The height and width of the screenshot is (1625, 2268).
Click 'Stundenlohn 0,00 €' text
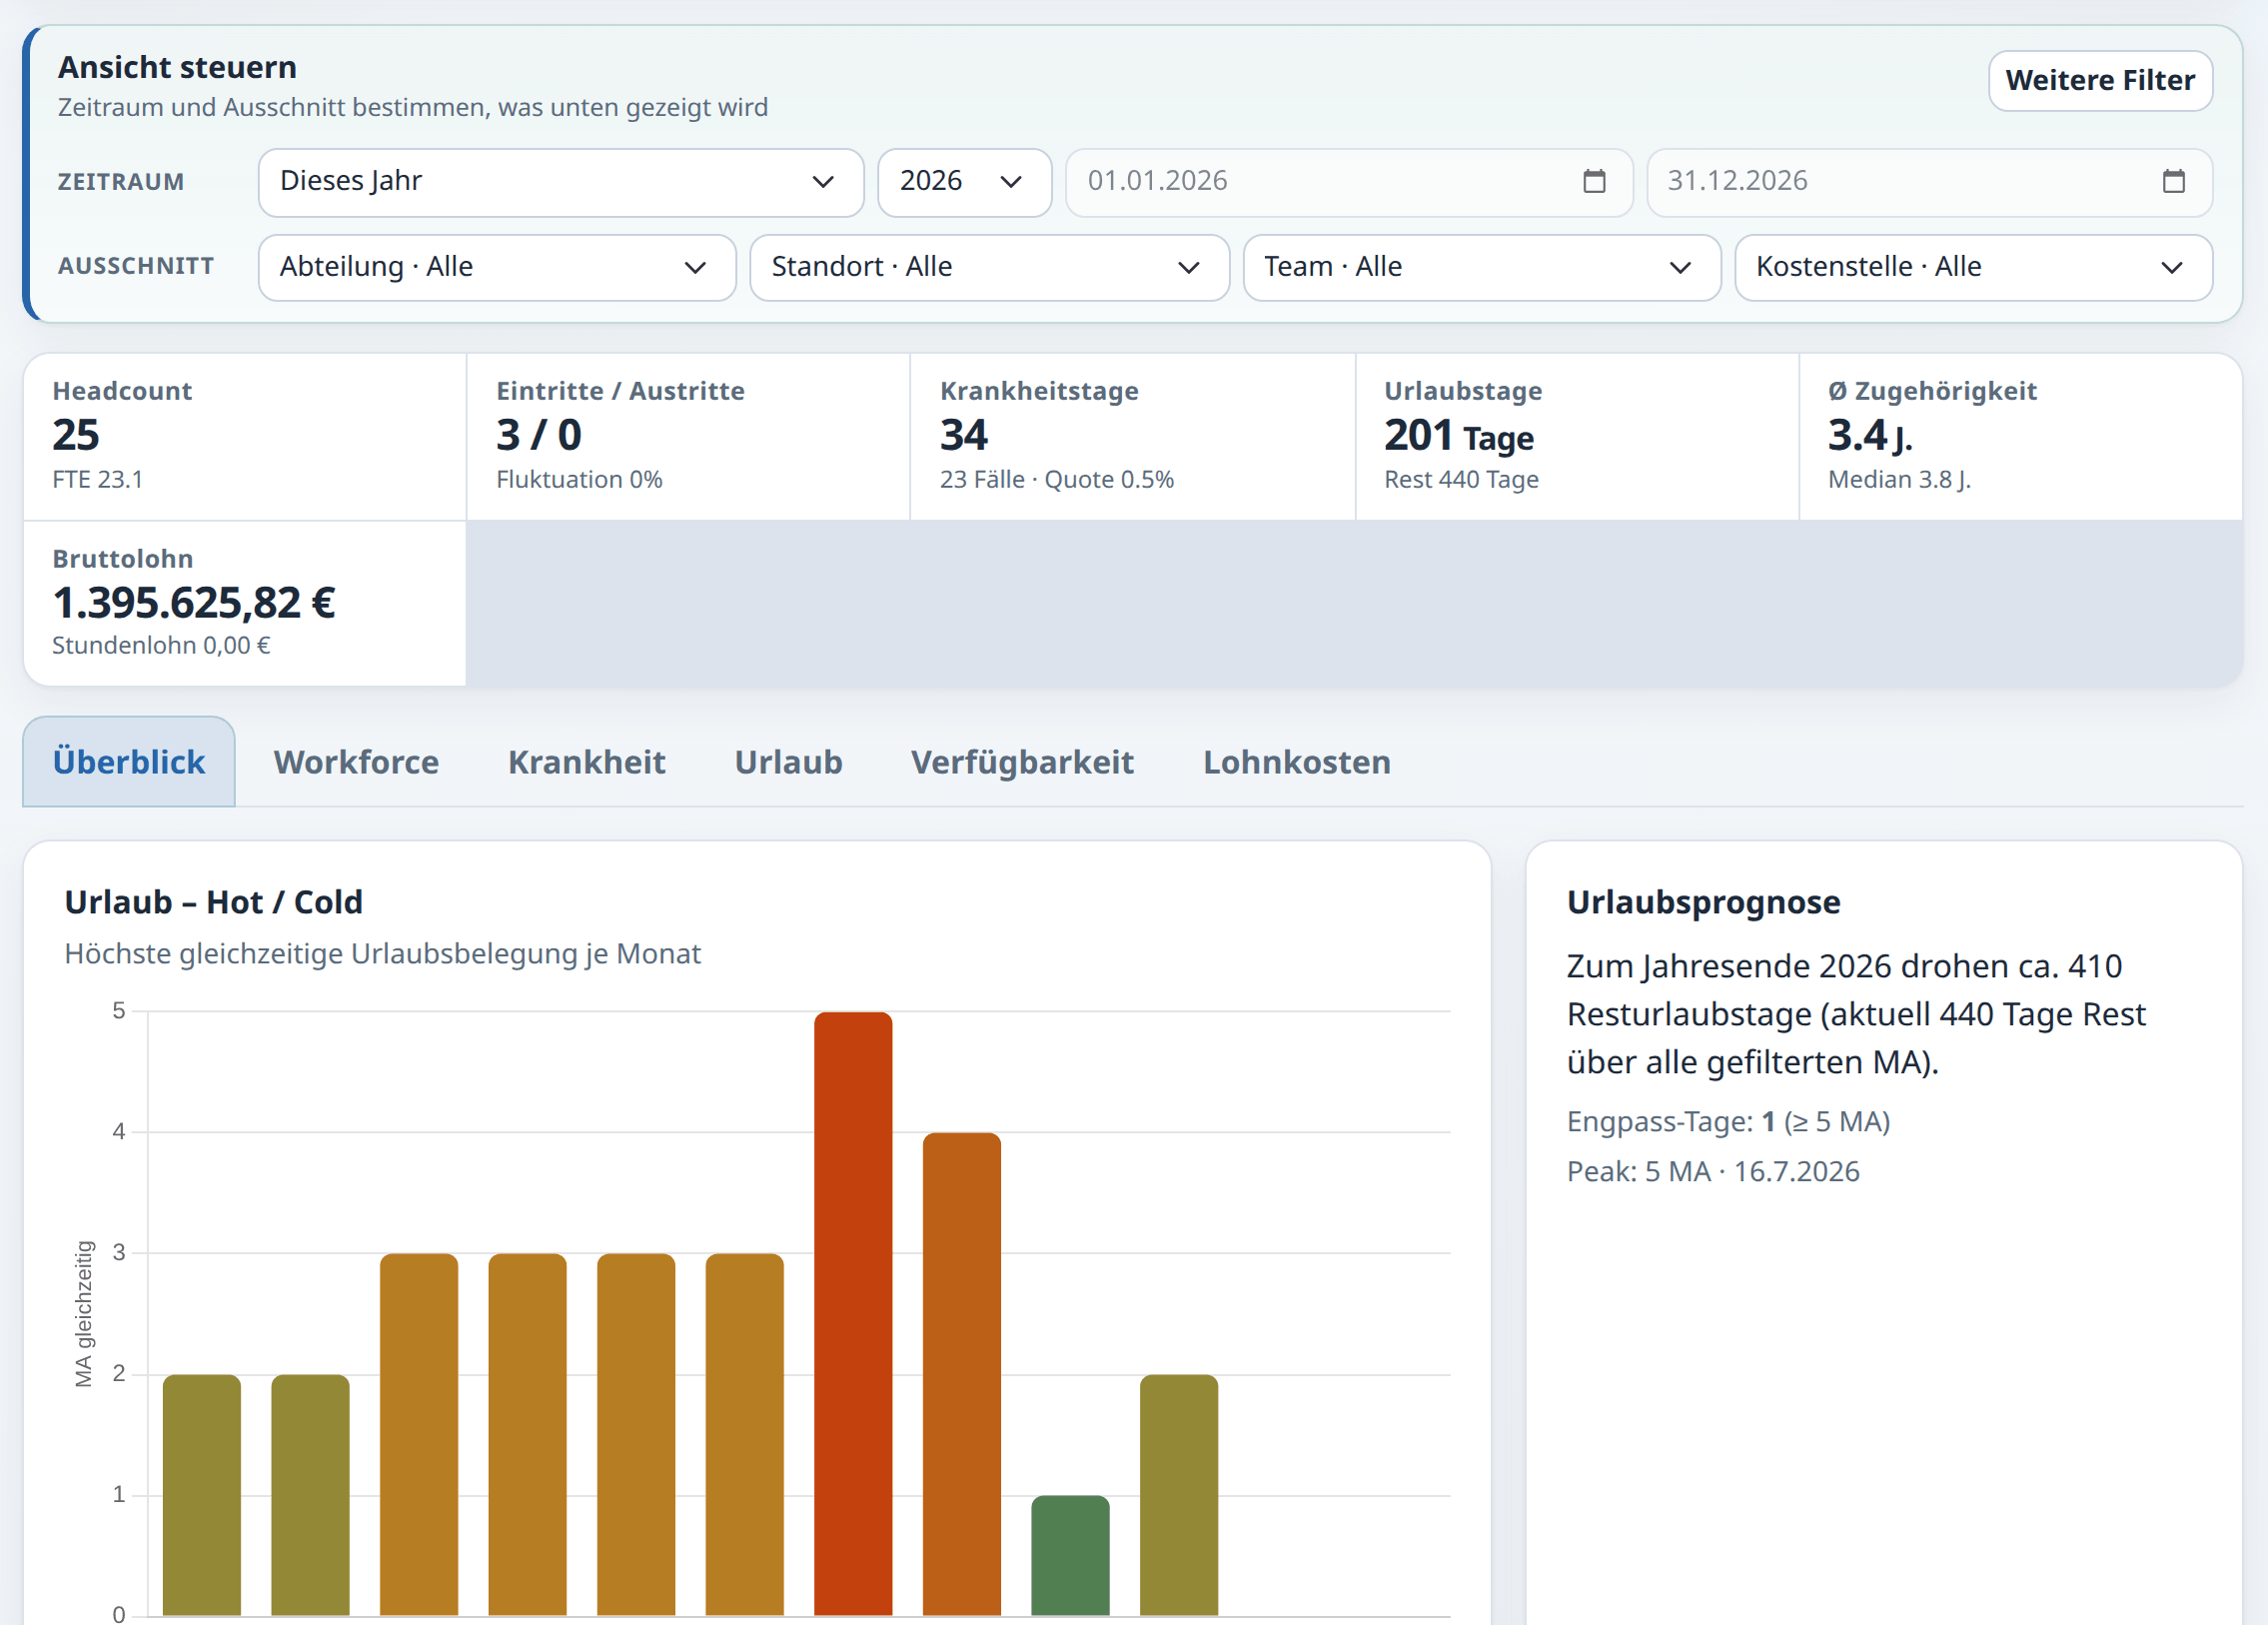click(x=161, y=645)
